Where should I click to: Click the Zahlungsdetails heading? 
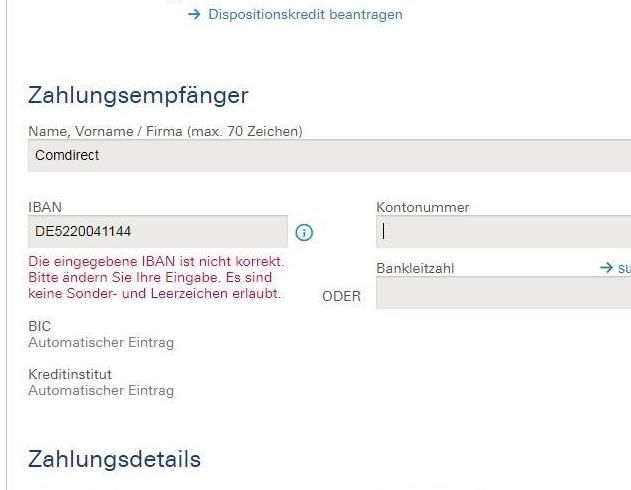coord(114,459)
